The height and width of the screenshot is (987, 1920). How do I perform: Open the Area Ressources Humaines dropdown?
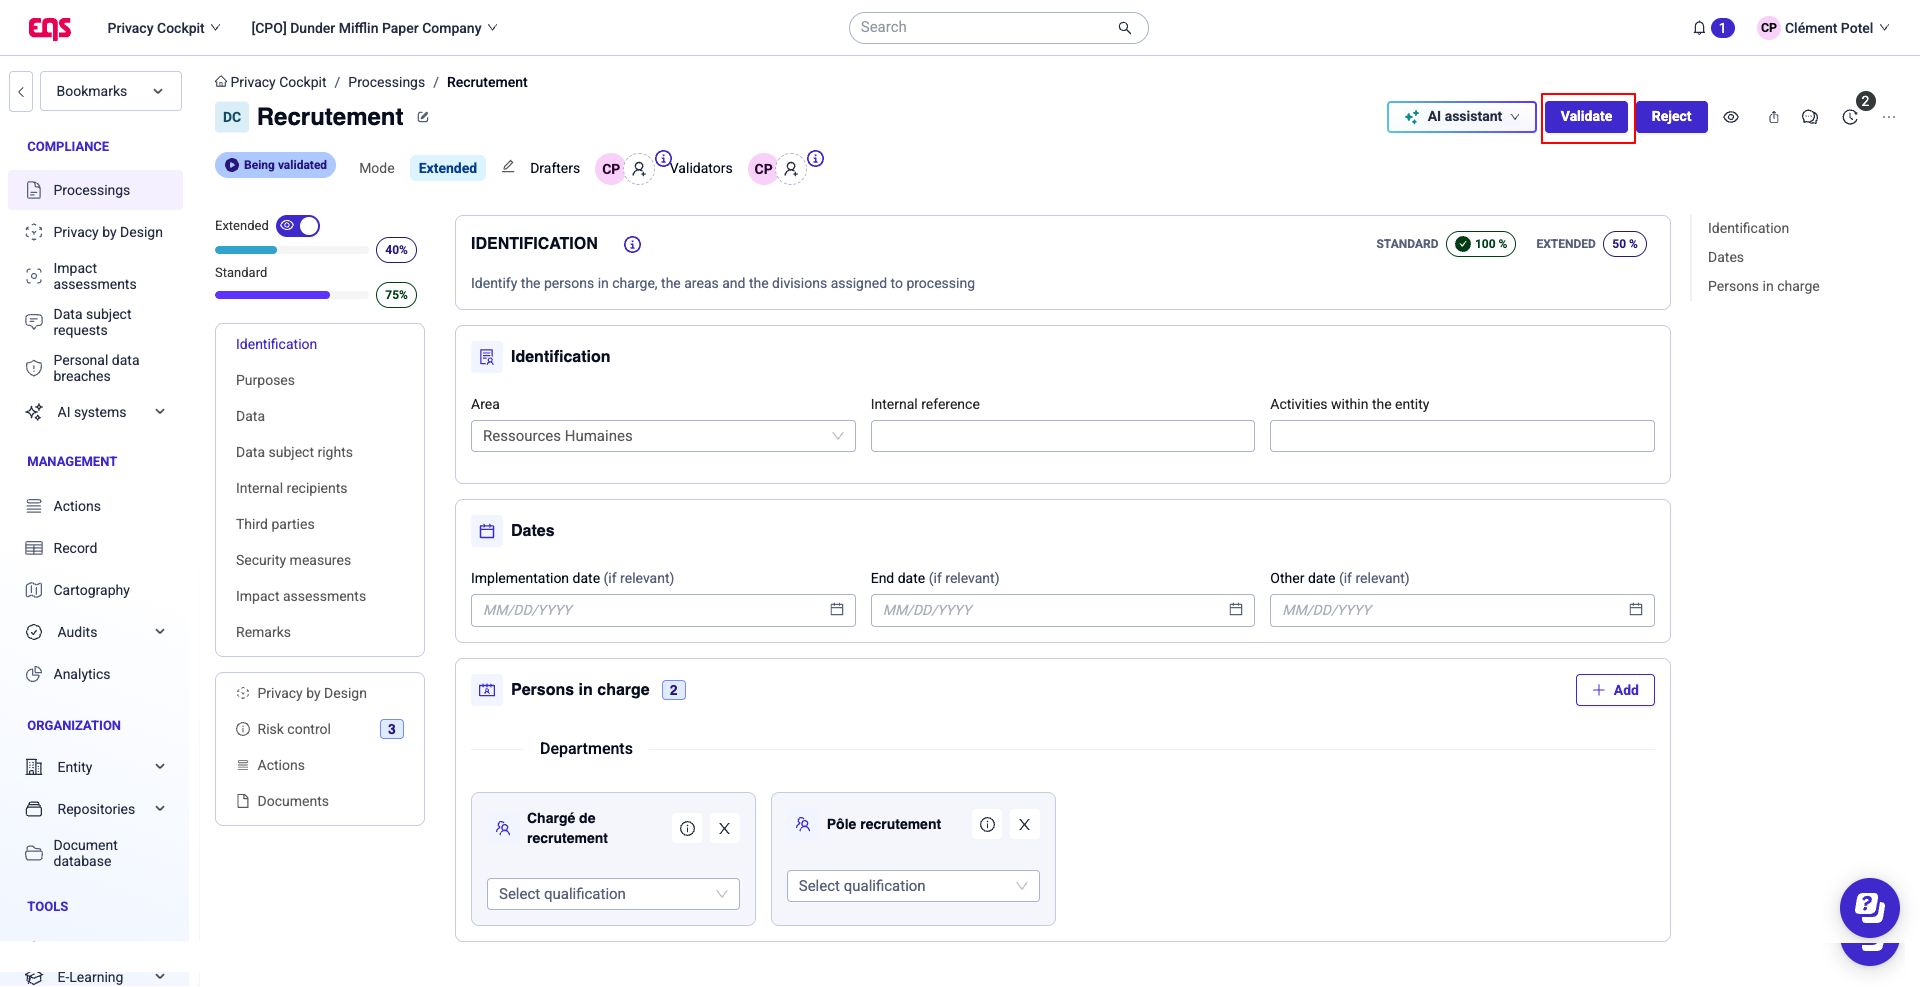pyautogui.click(x=663, y=436)
